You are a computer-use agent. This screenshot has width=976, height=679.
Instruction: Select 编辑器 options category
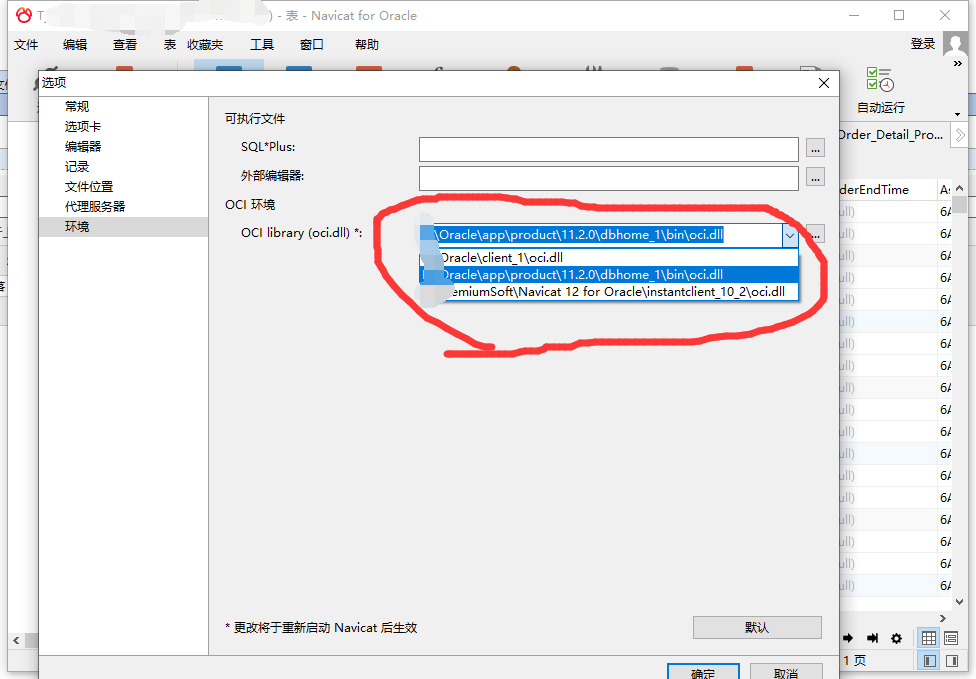pyautogui.click(x=123, y=146)
